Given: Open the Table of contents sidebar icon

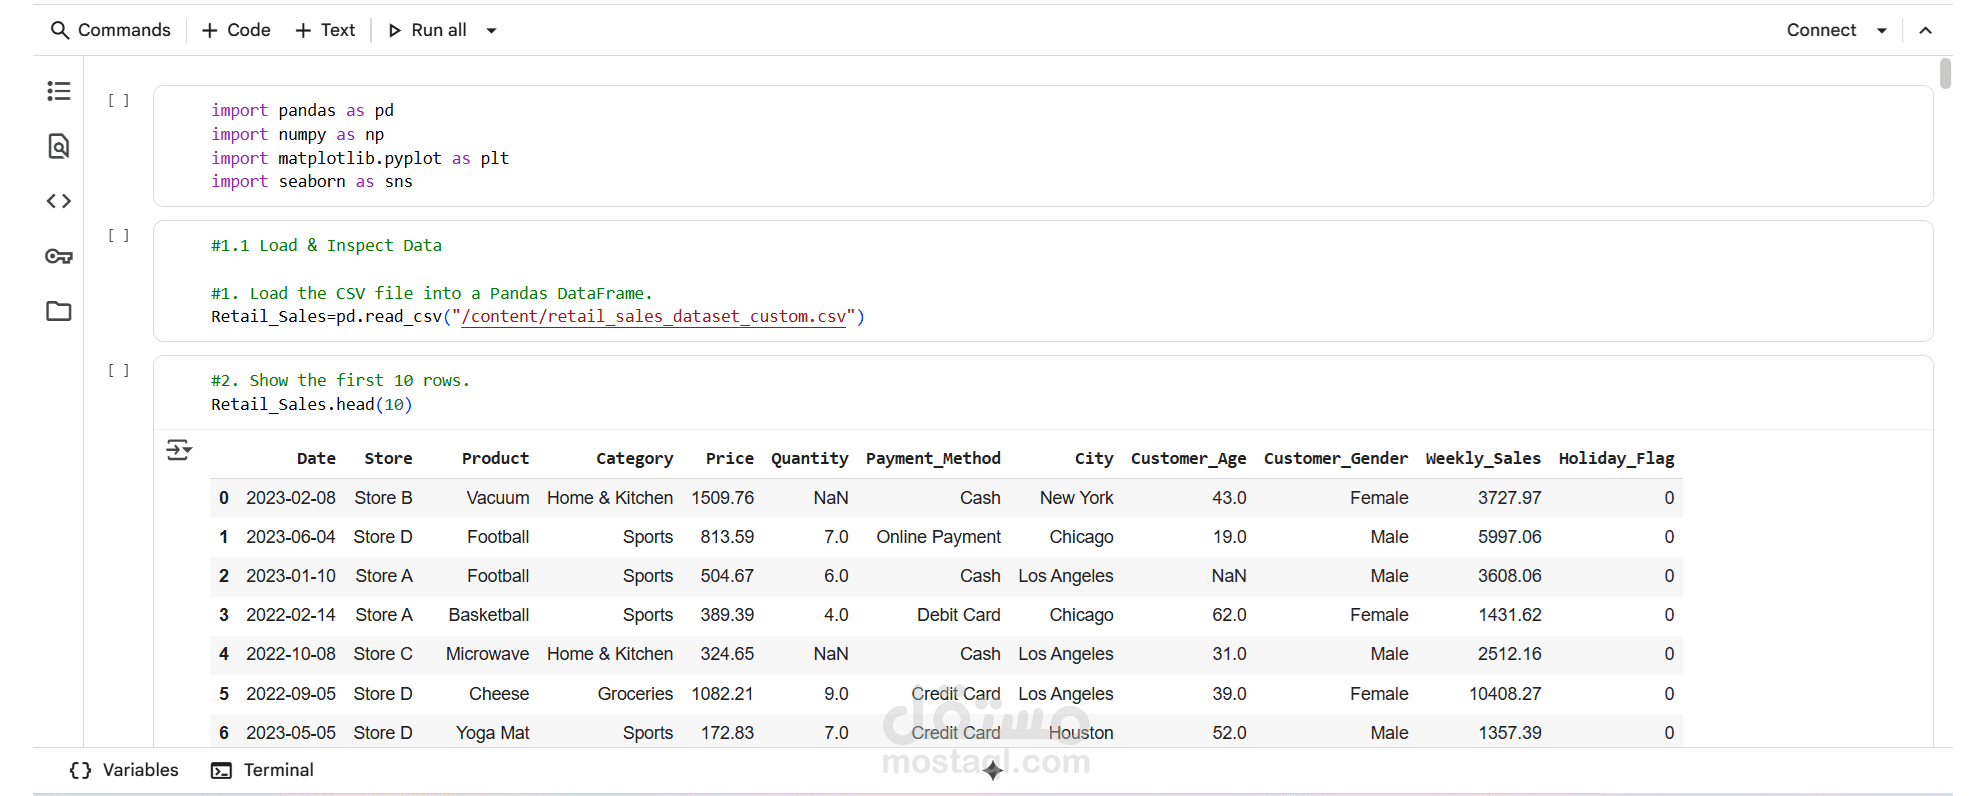Looking at the screenshot, I should (59, 91).
